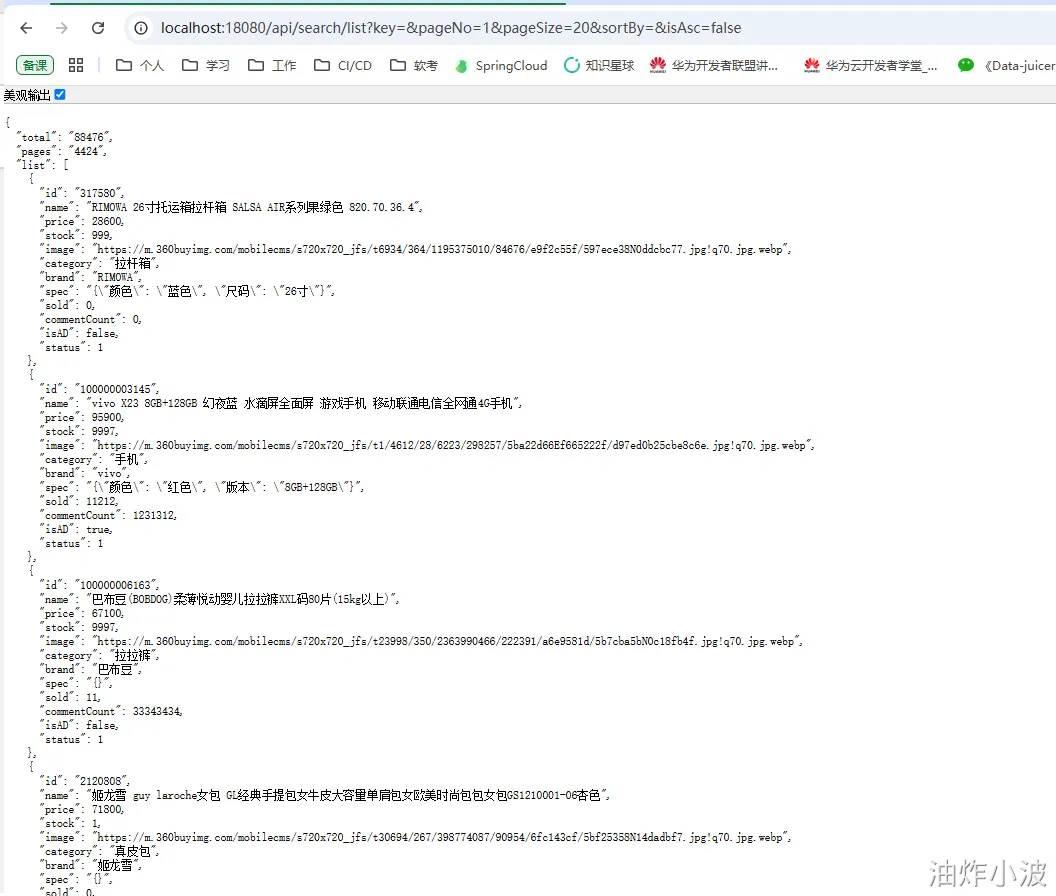Open the 知识星球 bookmark

tap(599, 65)
